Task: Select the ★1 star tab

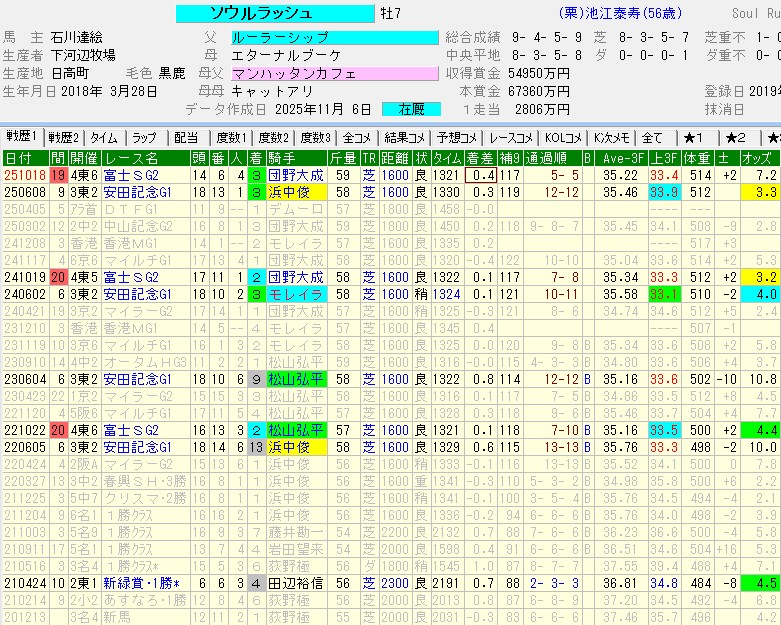Action: [x=693, y=138]
